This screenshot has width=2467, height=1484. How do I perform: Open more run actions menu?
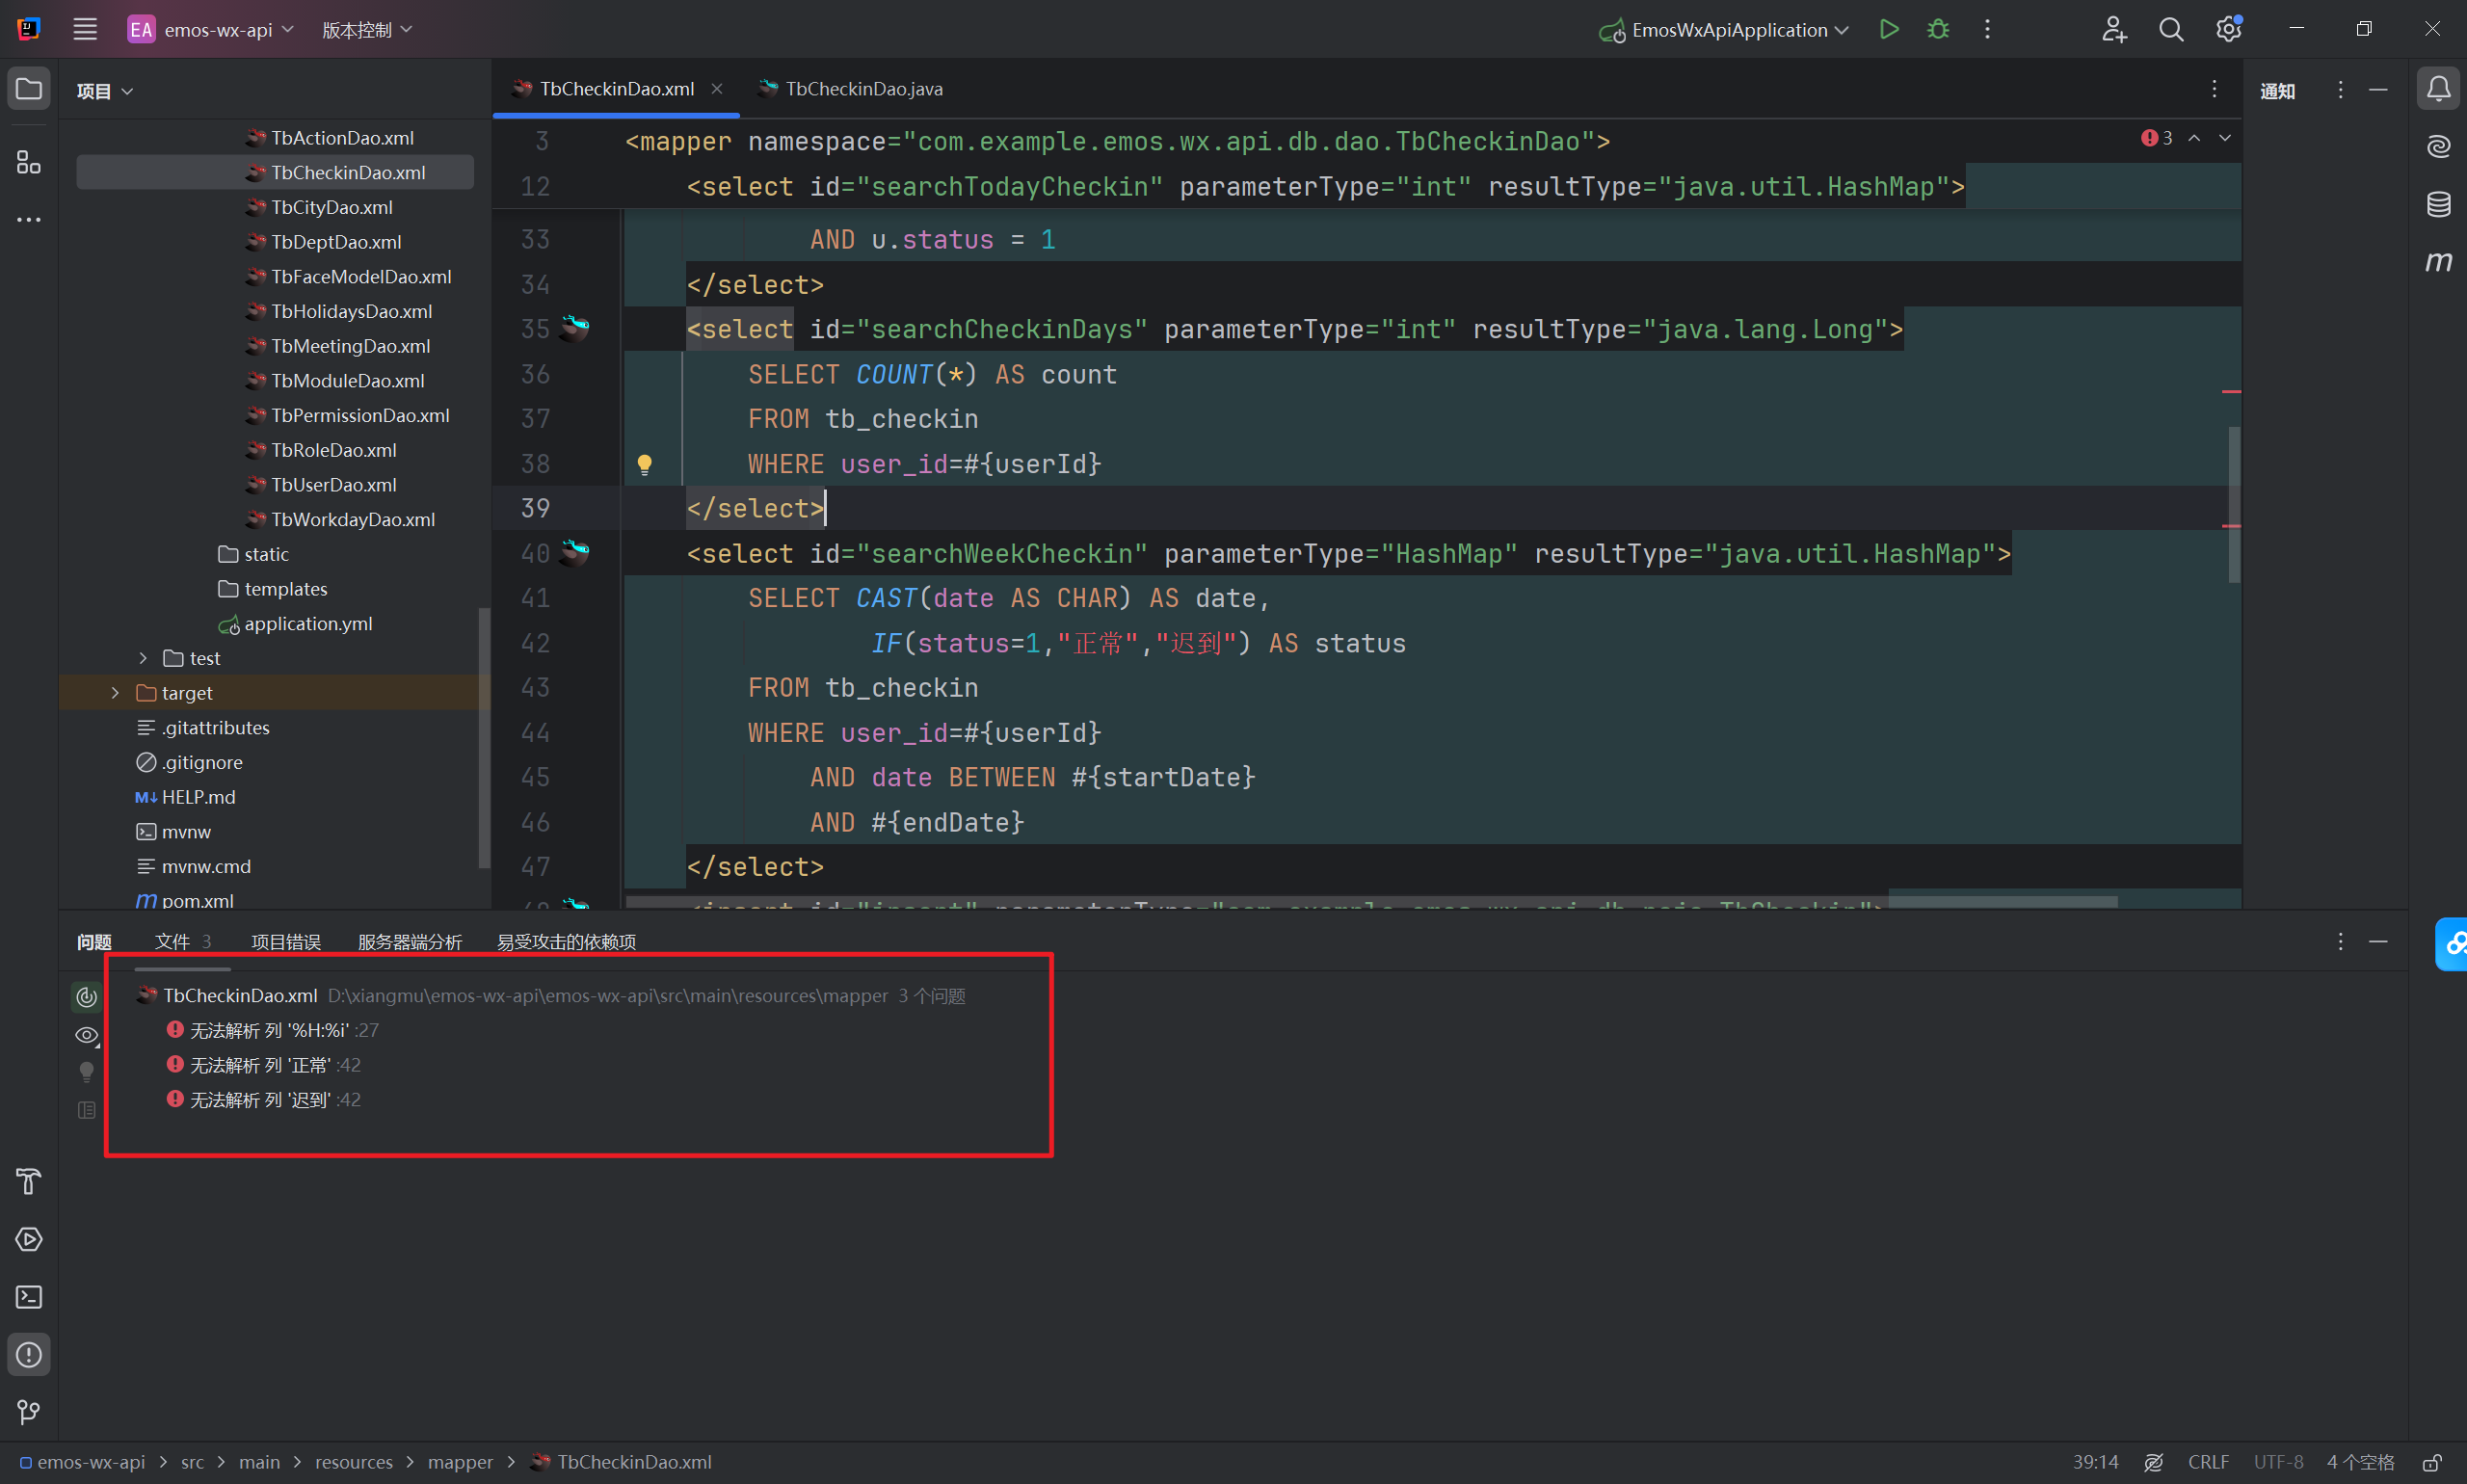(1987, 29)
